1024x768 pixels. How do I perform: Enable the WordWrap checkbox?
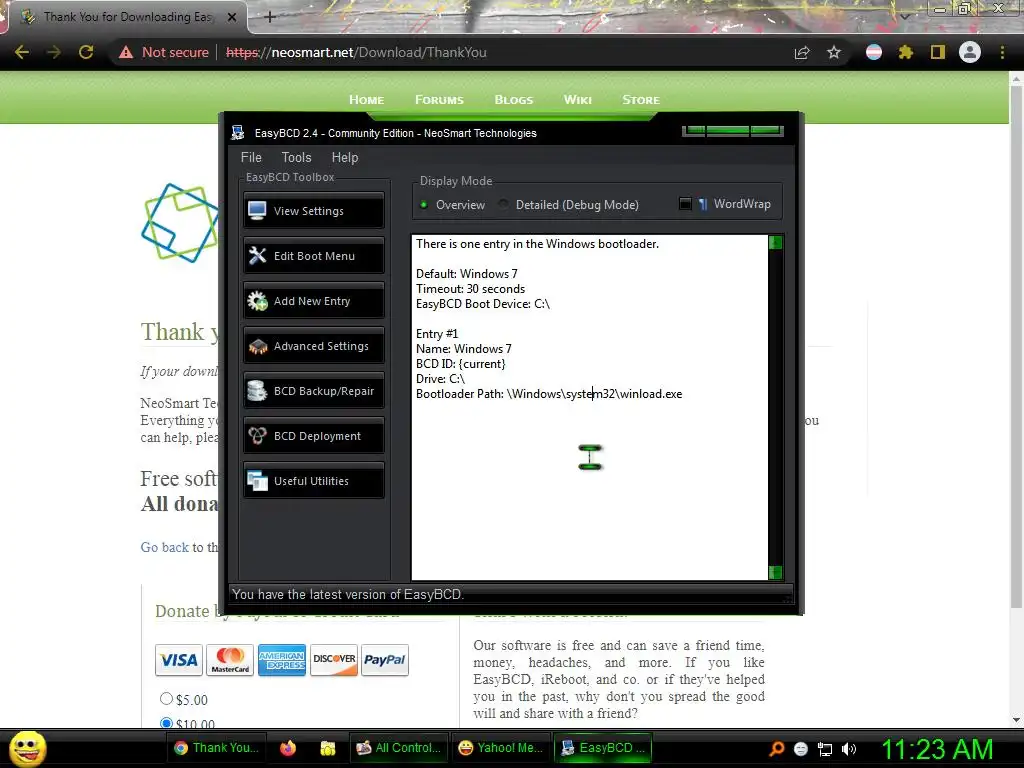pos(685,204)
